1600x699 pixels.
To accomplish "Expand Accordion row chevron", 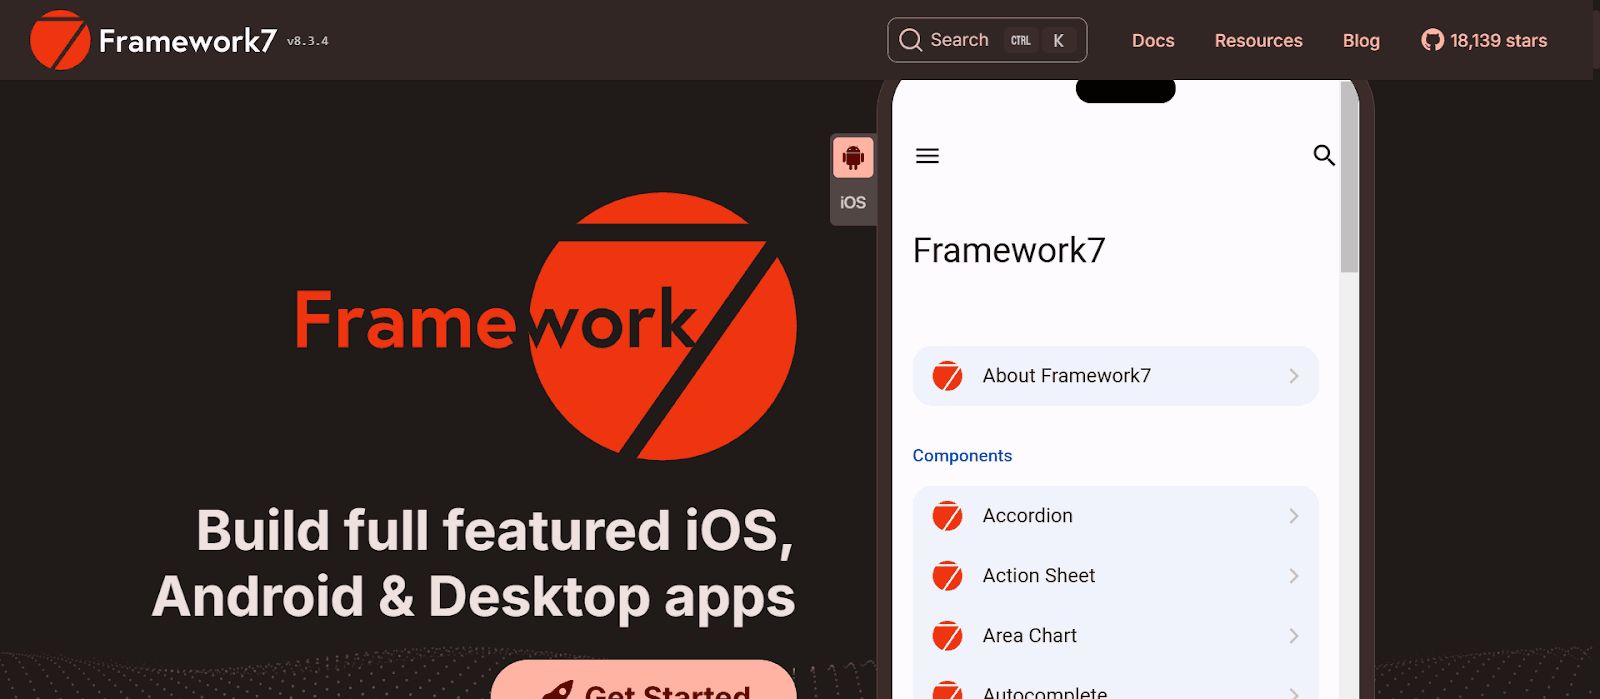I will coord(1294,516).
